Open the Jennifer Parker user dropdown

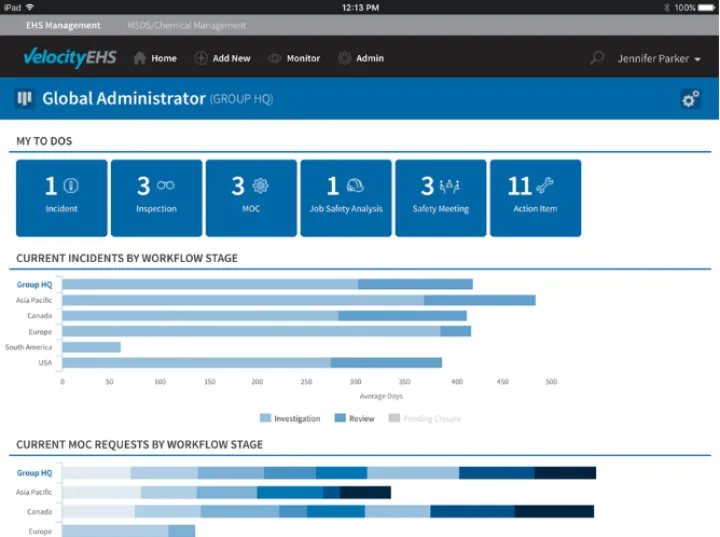659,59
